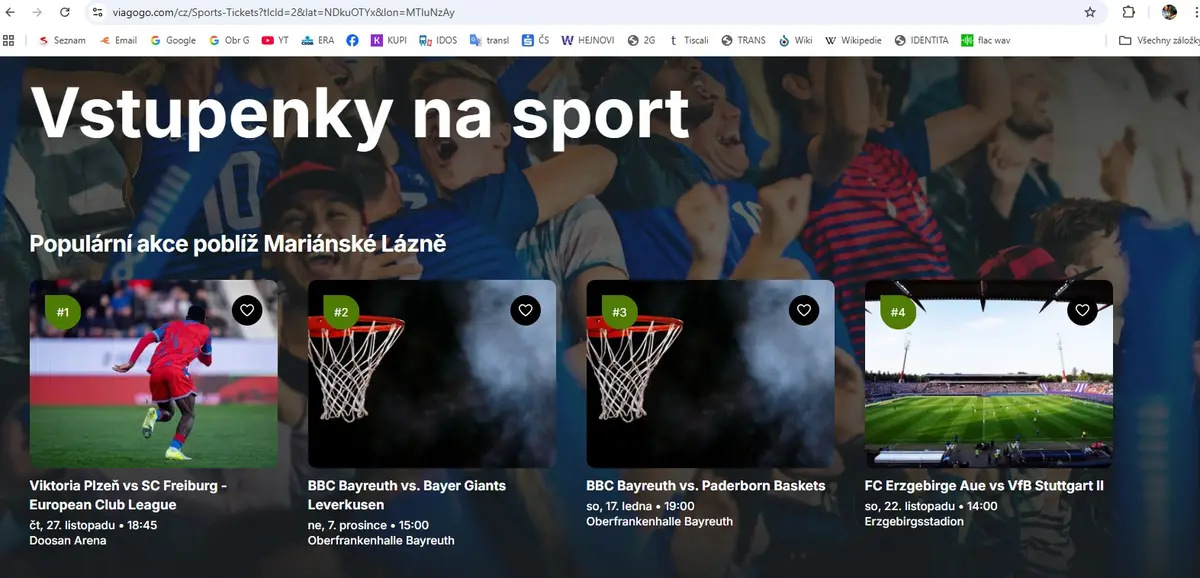This screenshot has width=1200, height=578.
Task: Open the HEJNOVI bookmark
Action: tap(588, 40)
